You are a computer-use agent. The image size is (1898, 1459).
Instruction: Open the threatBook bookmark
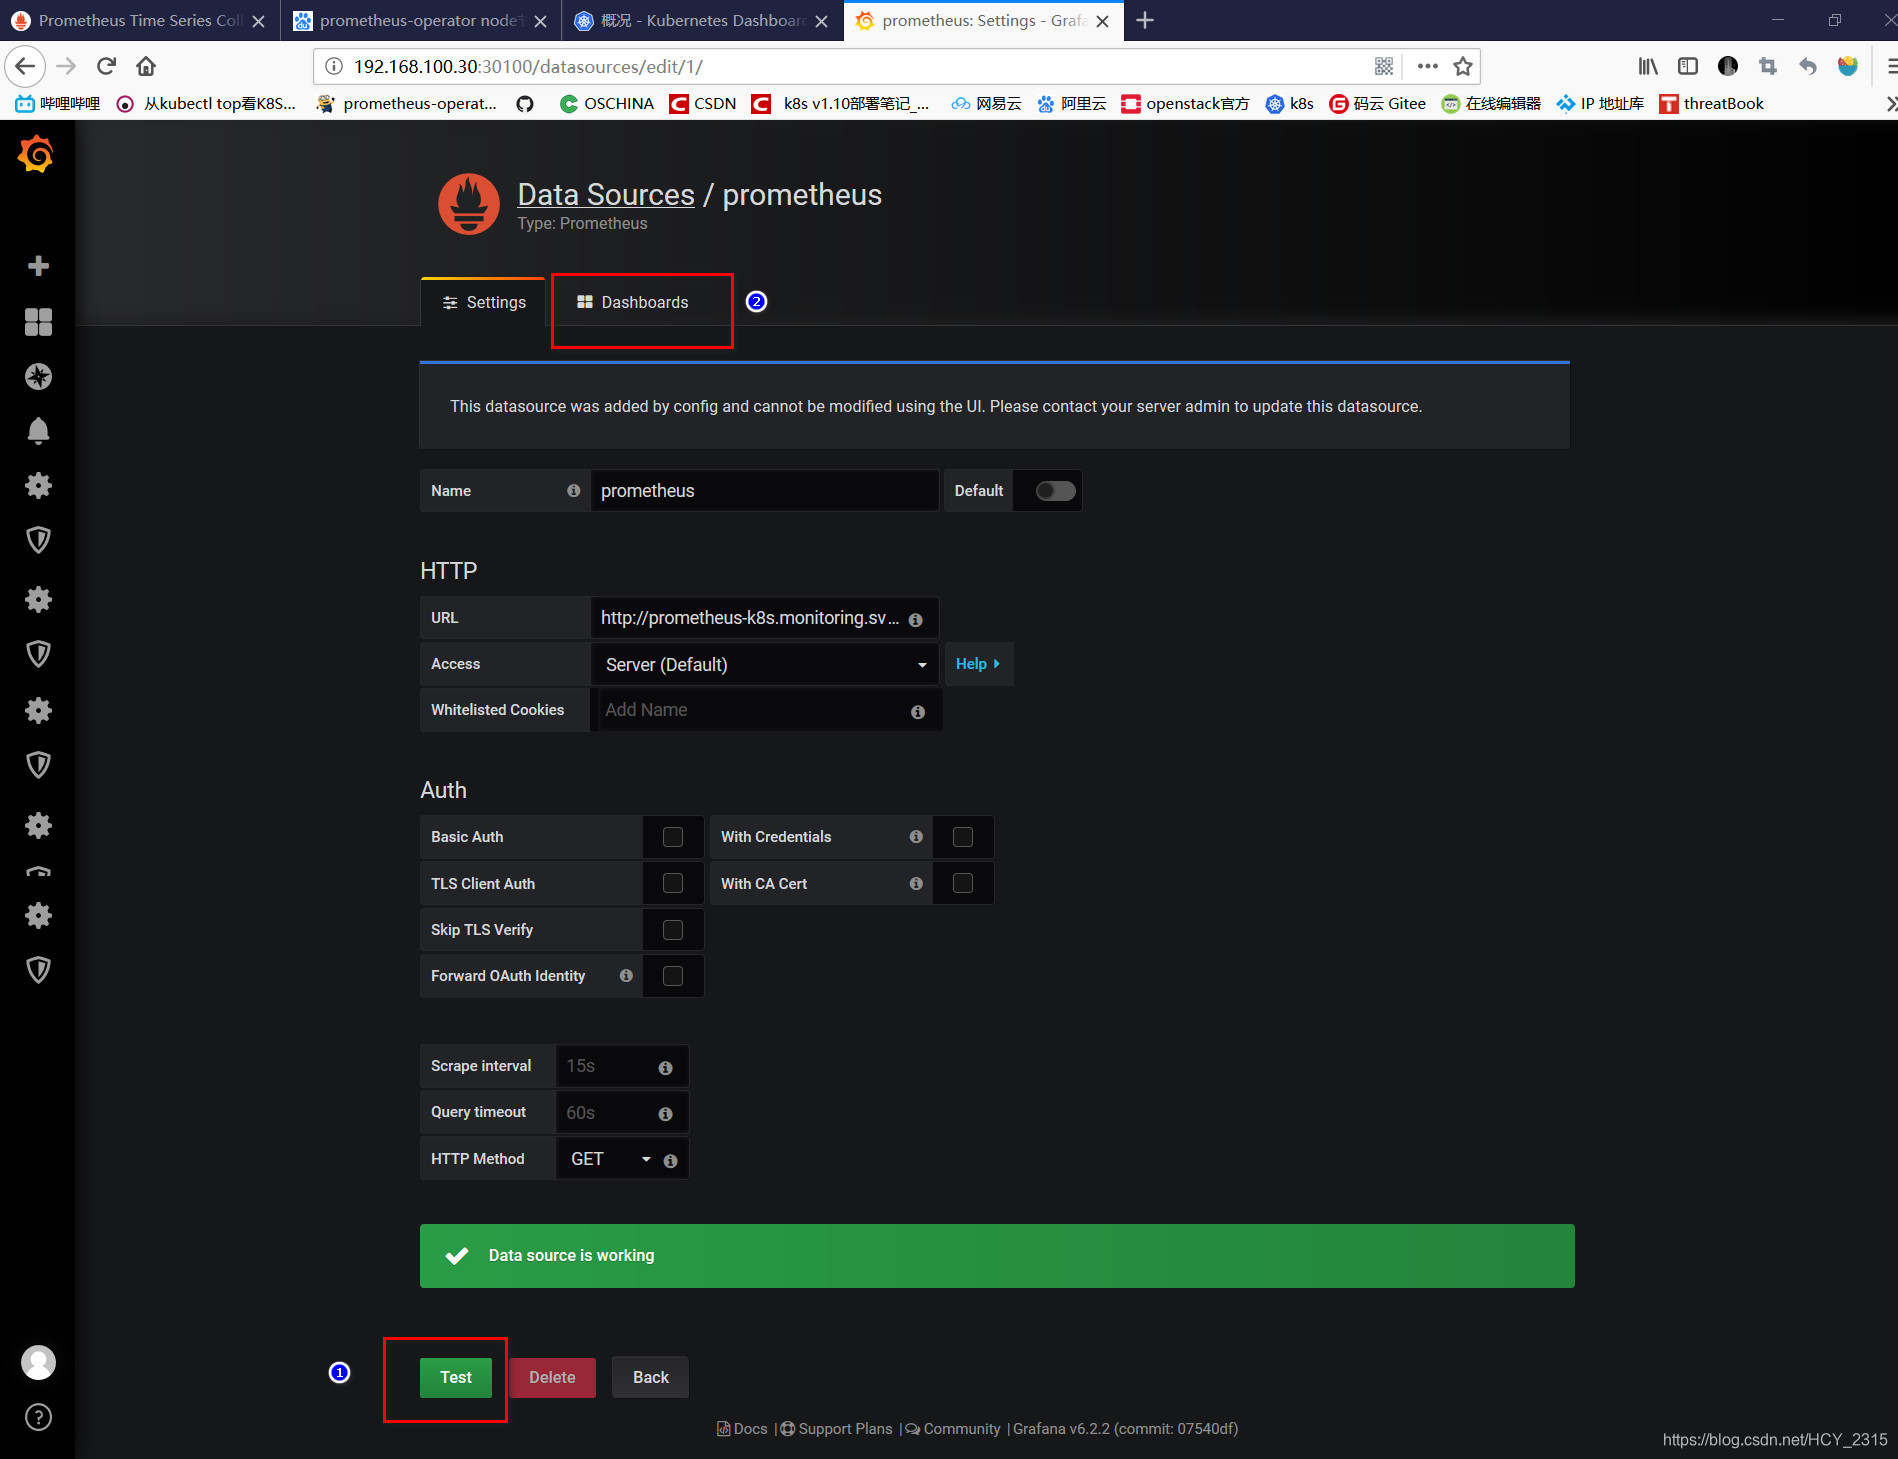1711,103
